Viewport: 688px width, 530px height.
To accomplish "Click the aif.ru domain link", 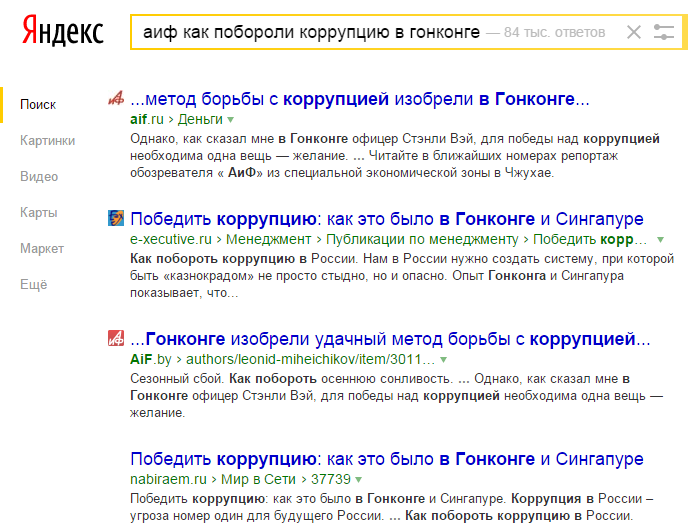I will (147, 119).
